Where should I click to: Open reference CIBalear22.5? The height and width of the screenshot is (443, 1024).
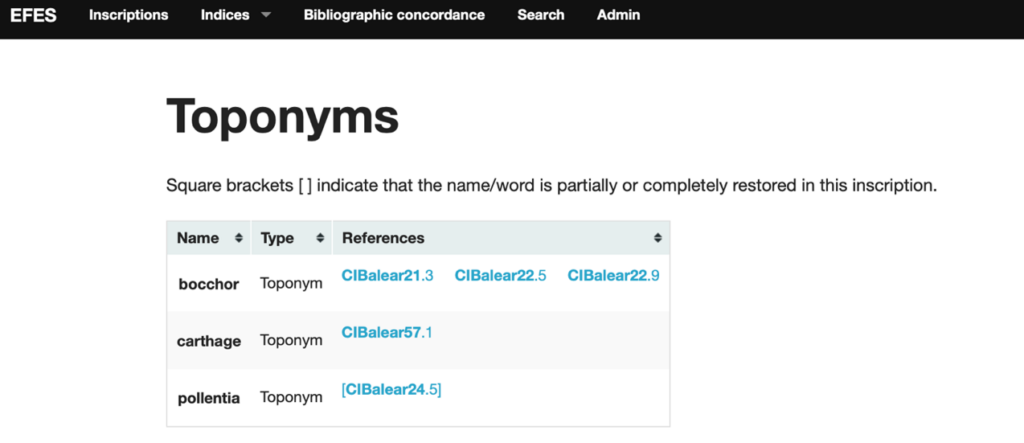point(500,276)
